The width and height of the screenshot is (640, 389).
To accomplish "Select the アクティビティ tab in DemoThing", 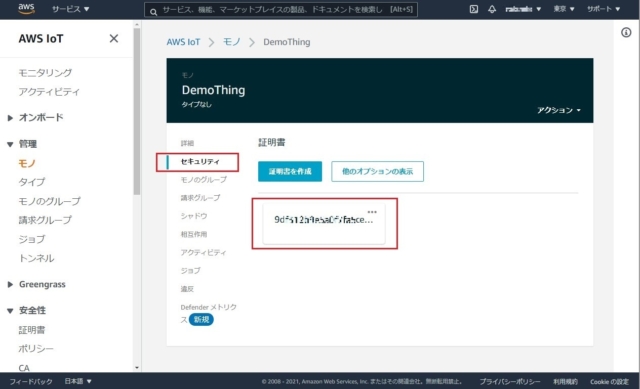I will (x=203, y=253).
